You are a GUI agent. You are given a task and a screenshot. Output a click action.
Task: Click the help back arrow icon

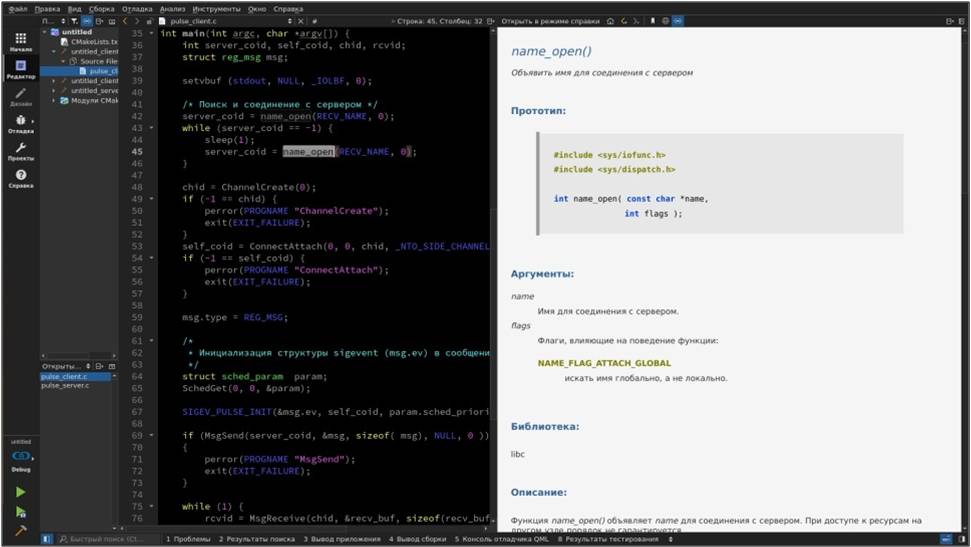624,21
